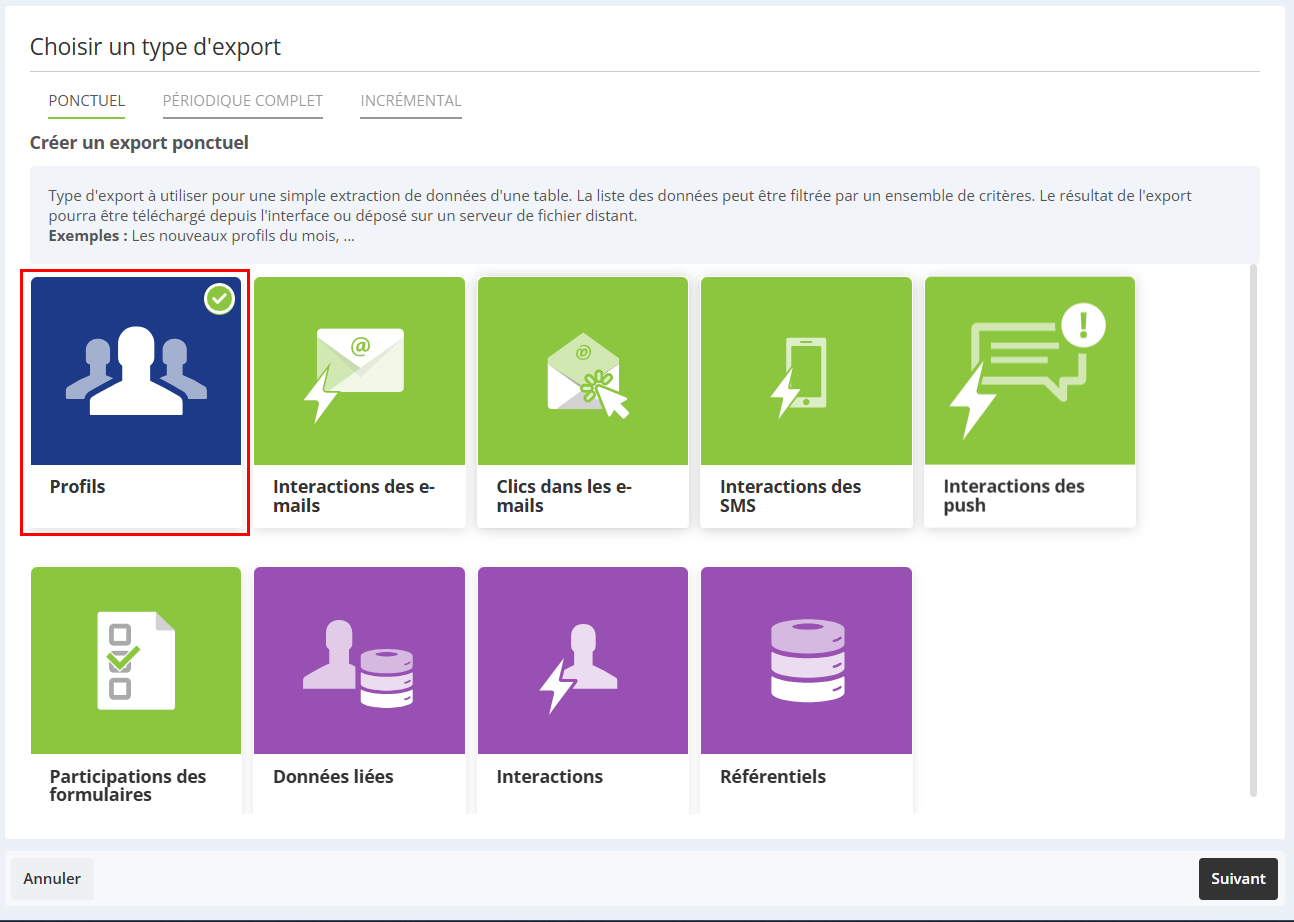1294x922 pixels.
Task: Click the 'Référentiels' label text
Action: [x=773, y=777]
